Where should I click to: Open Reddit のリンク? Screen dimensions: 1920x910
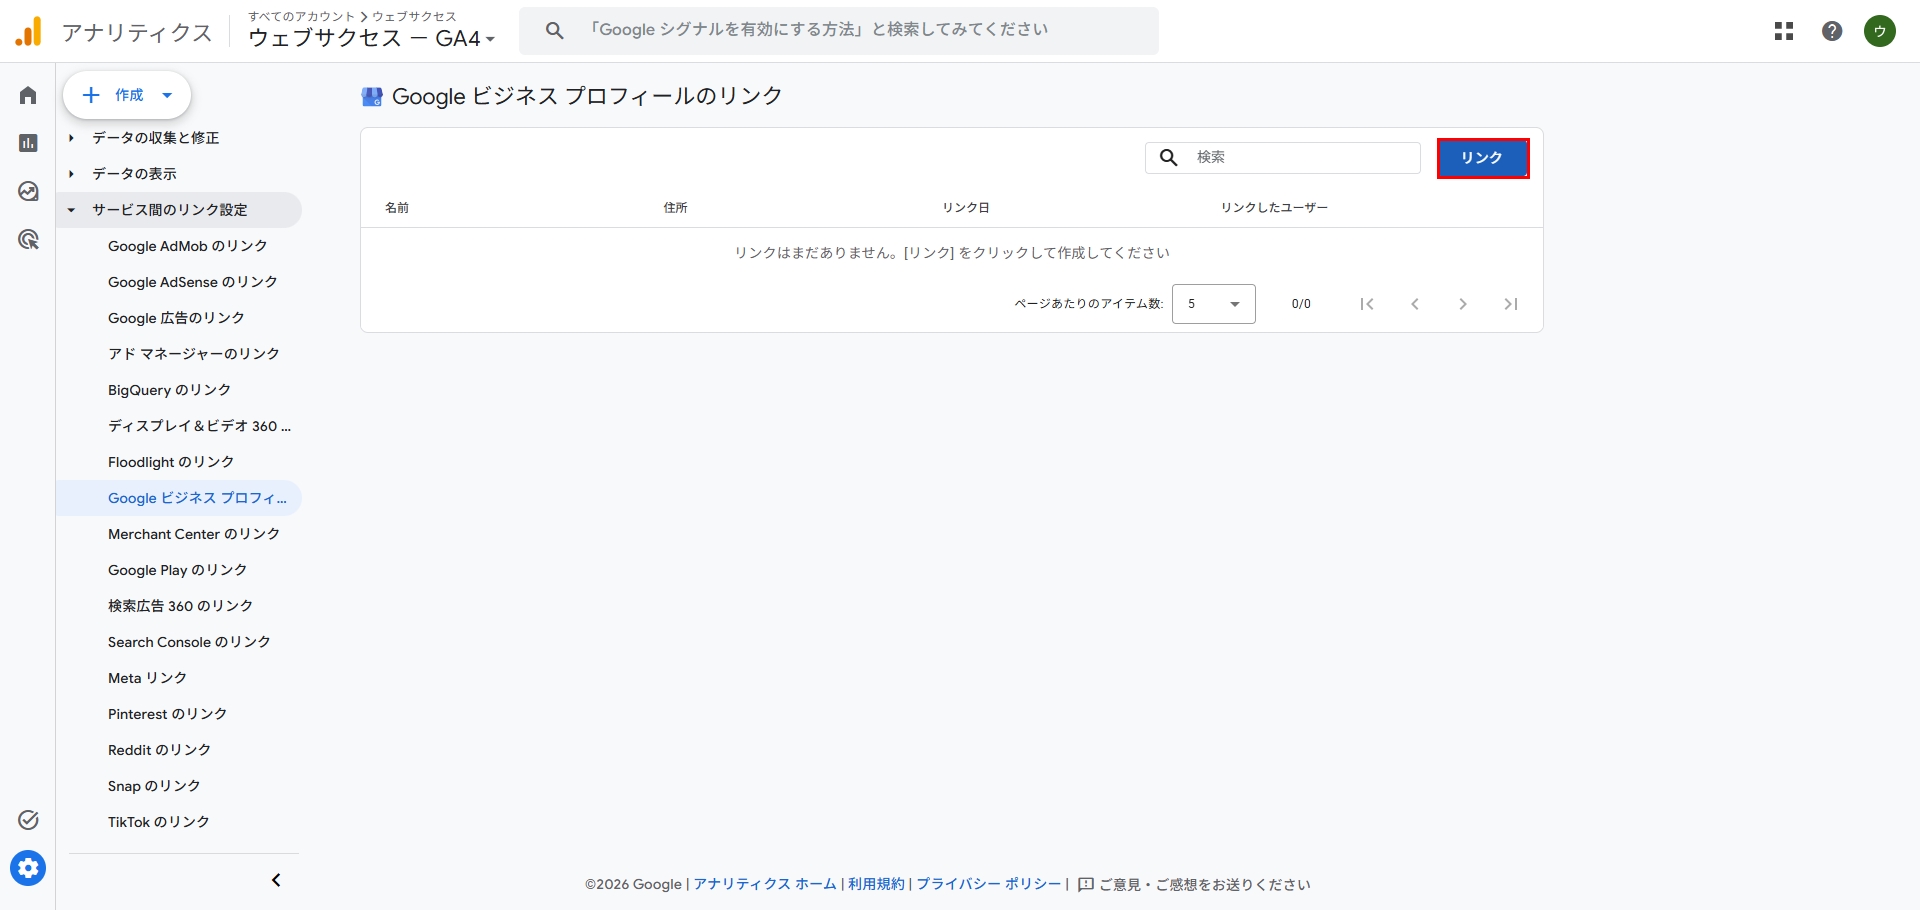point(159,750)
